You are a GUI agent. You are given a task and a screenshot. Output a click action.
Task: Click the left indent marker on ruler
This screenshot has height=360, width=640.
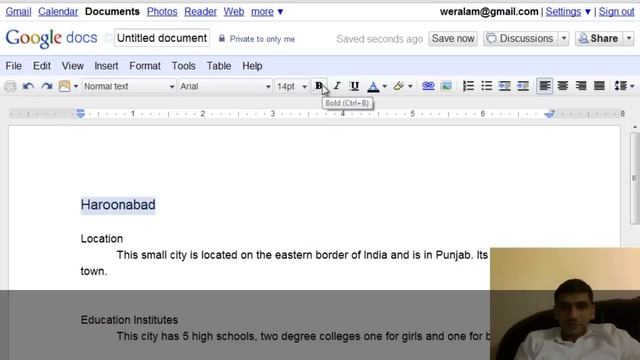80,113
